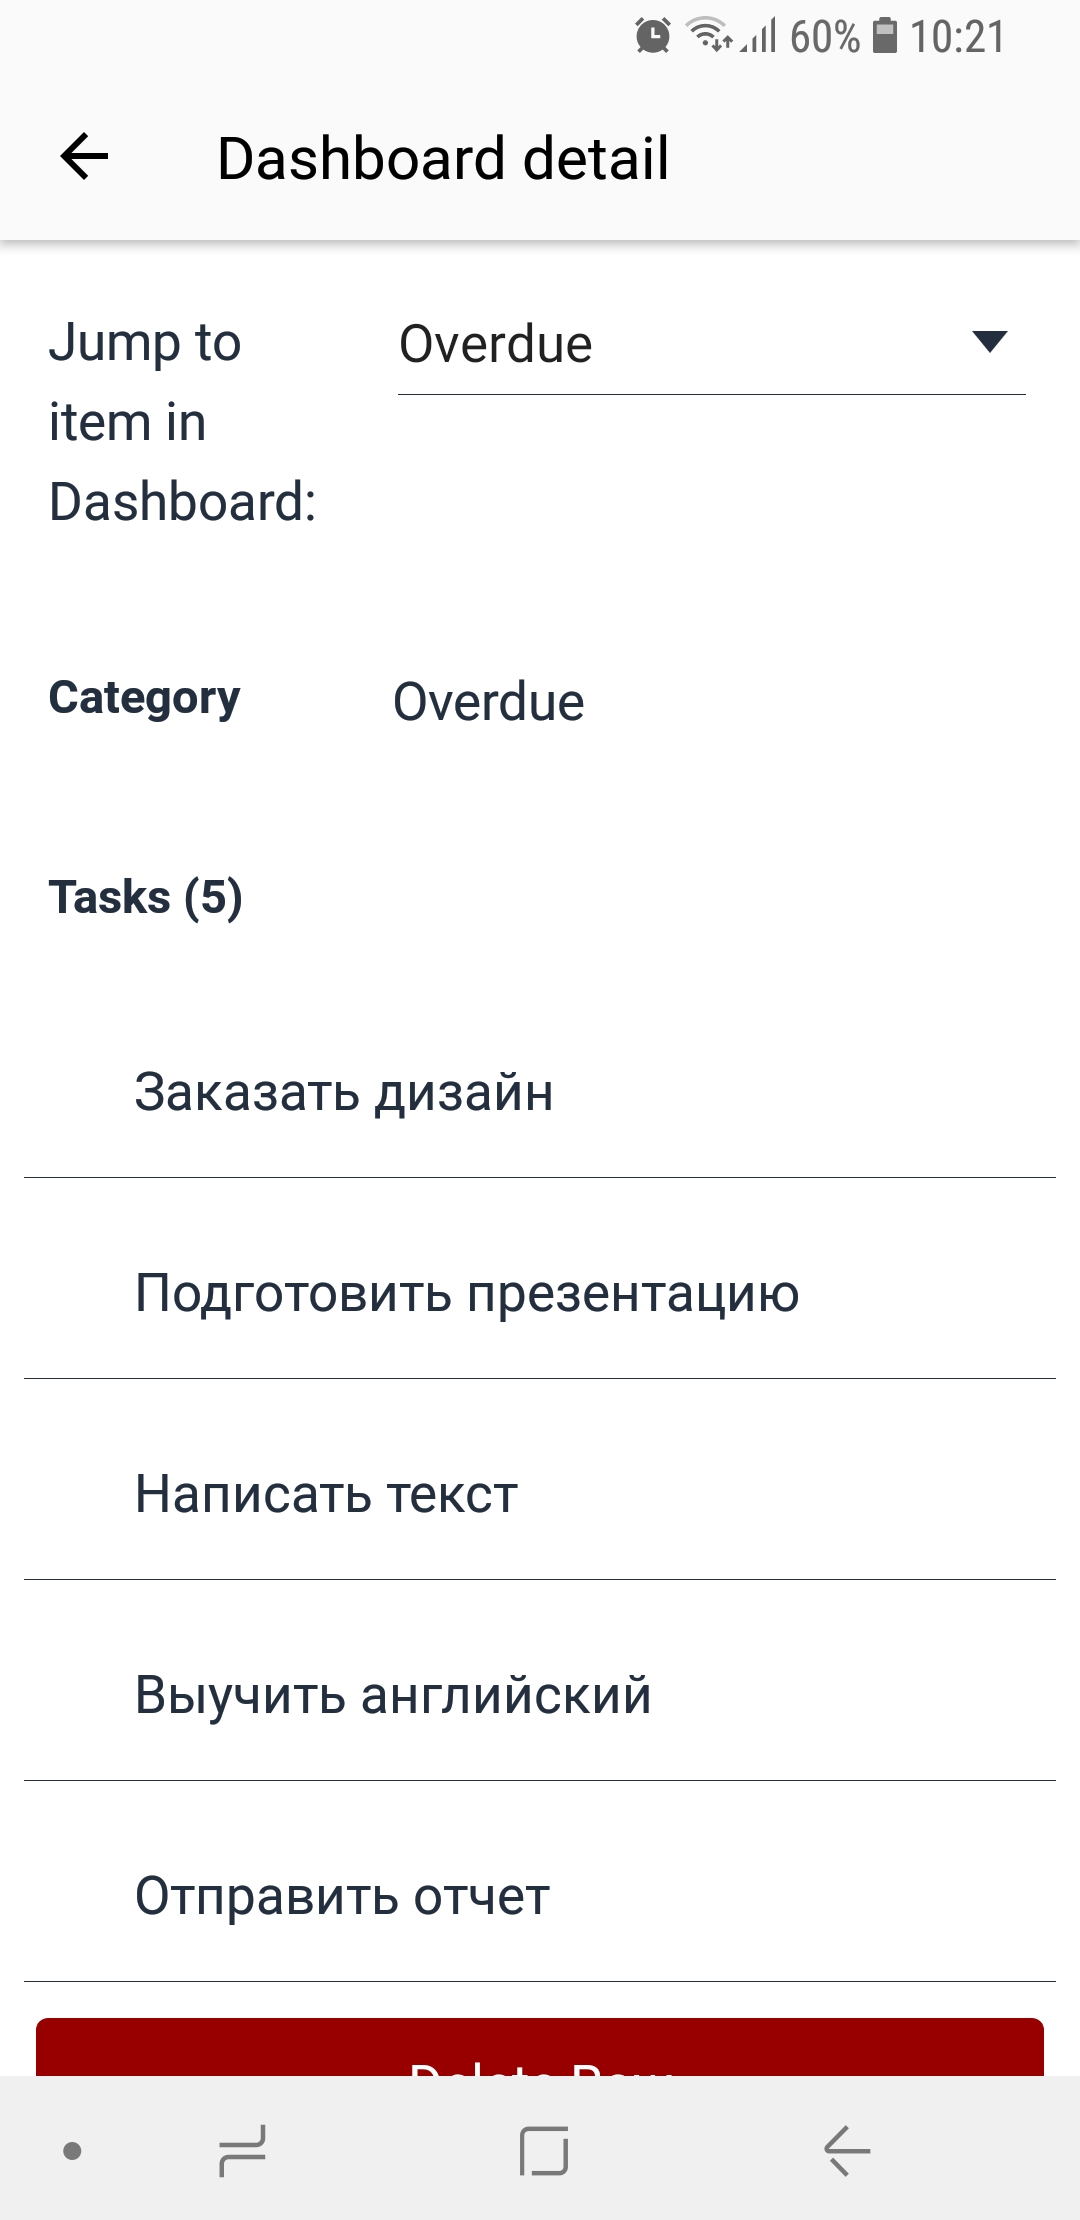Viewport: 1080px width, 2220px height.
Task: Open the task Отправить отчет
Action: 540,1896
